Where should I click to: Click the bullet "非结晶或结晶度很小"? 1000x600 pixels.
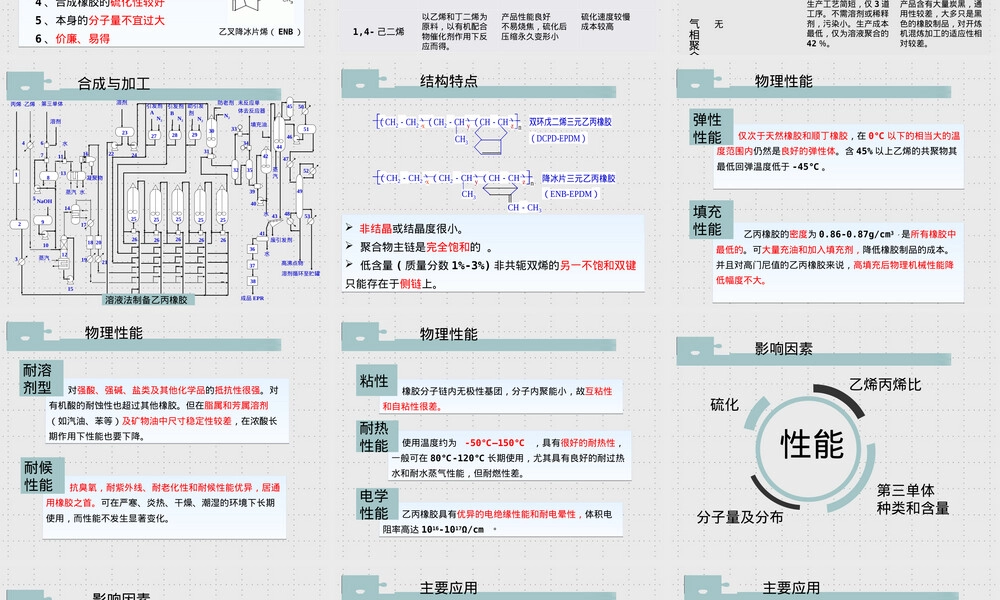411,229
